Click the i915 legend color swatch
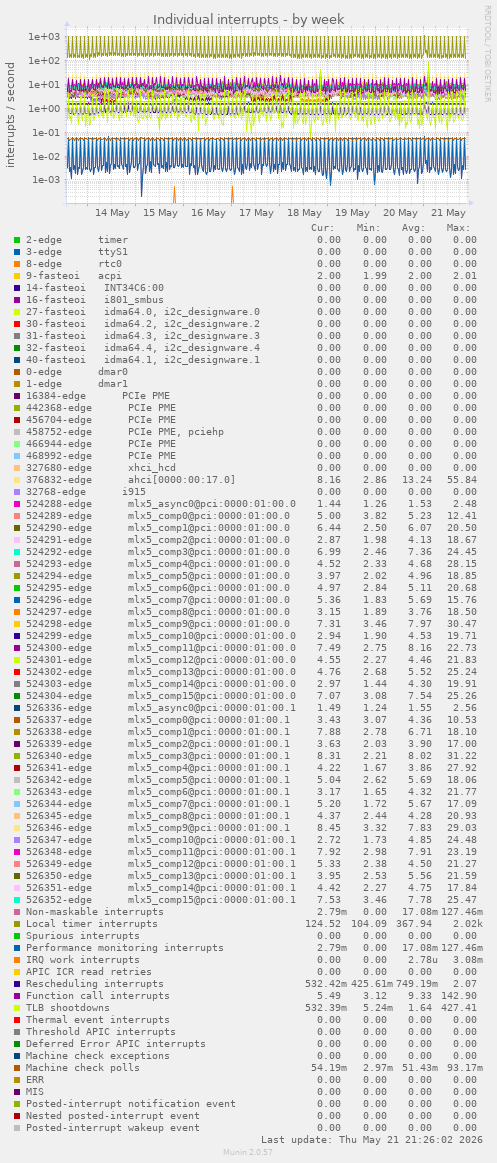The image size is (497, 1163). click(x=17, y=492)
